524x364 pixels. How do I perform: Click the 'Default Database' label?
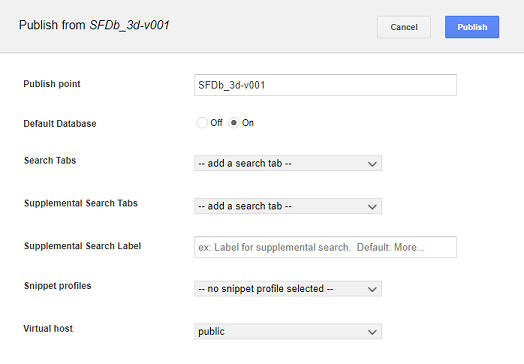pyautogui.click(x=60, y=124)
